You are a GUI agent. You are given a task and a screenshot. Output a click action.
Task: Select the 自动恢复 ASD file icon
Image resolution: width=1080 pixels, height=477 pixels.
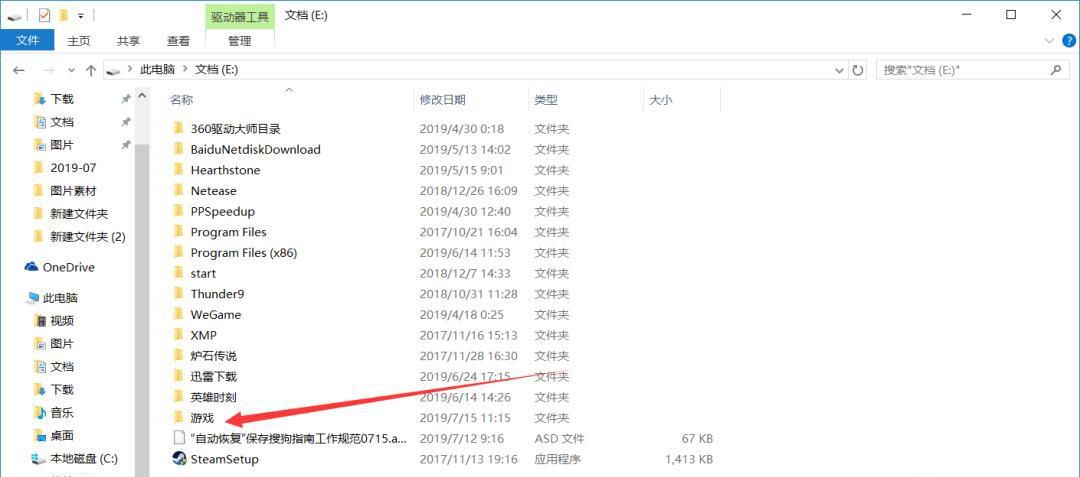click(x=178, y=438)
